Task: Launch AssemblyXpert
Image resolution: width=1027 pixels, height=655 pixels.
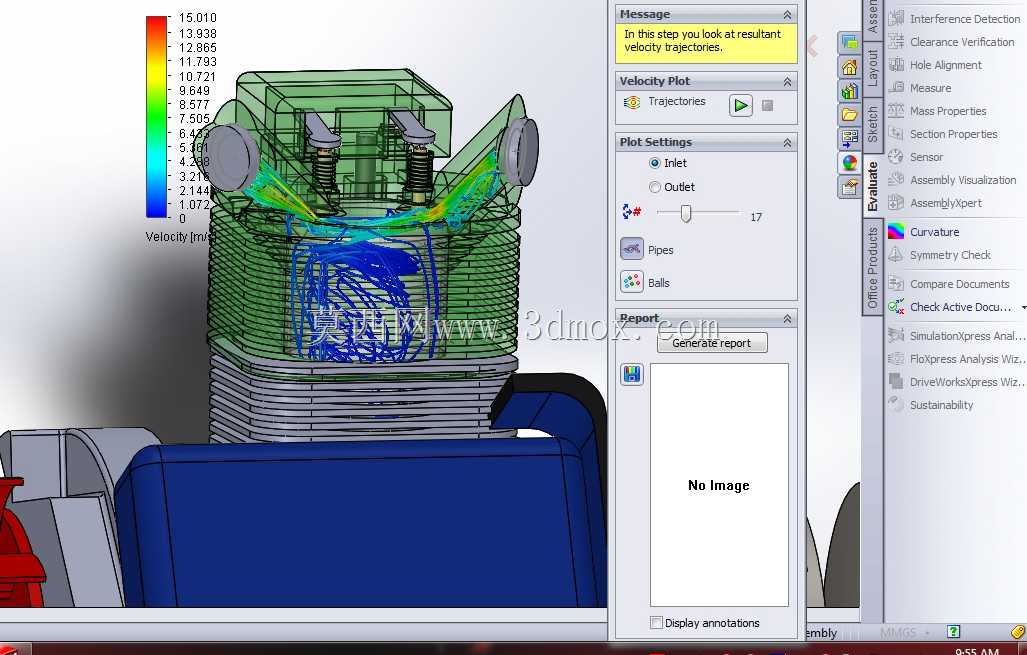Action: (x=935, y=202)
